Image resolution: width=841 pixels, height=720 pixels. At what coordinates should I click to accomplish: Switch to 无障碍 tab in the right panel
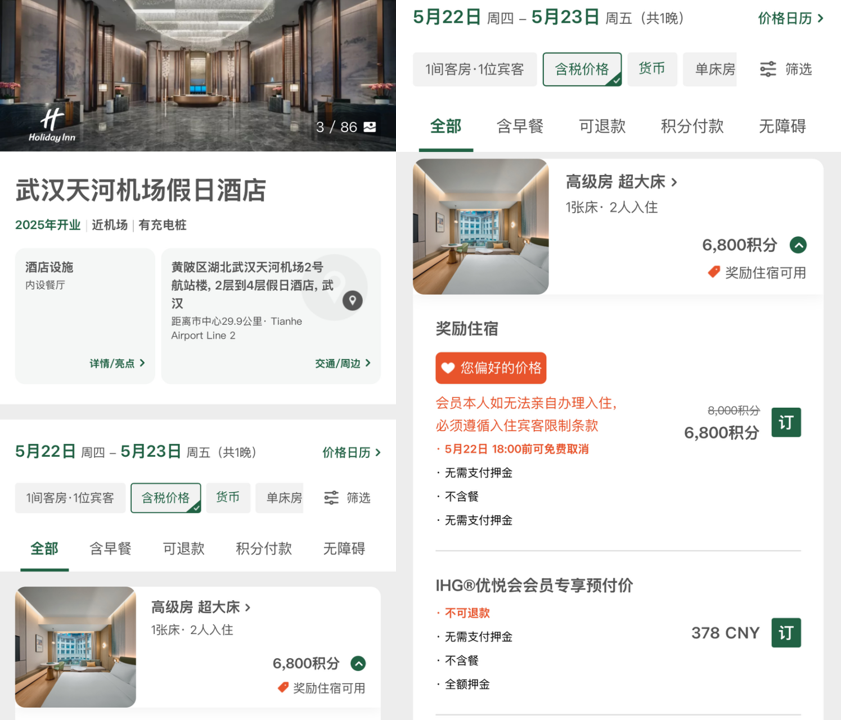(x=782, y=127)
